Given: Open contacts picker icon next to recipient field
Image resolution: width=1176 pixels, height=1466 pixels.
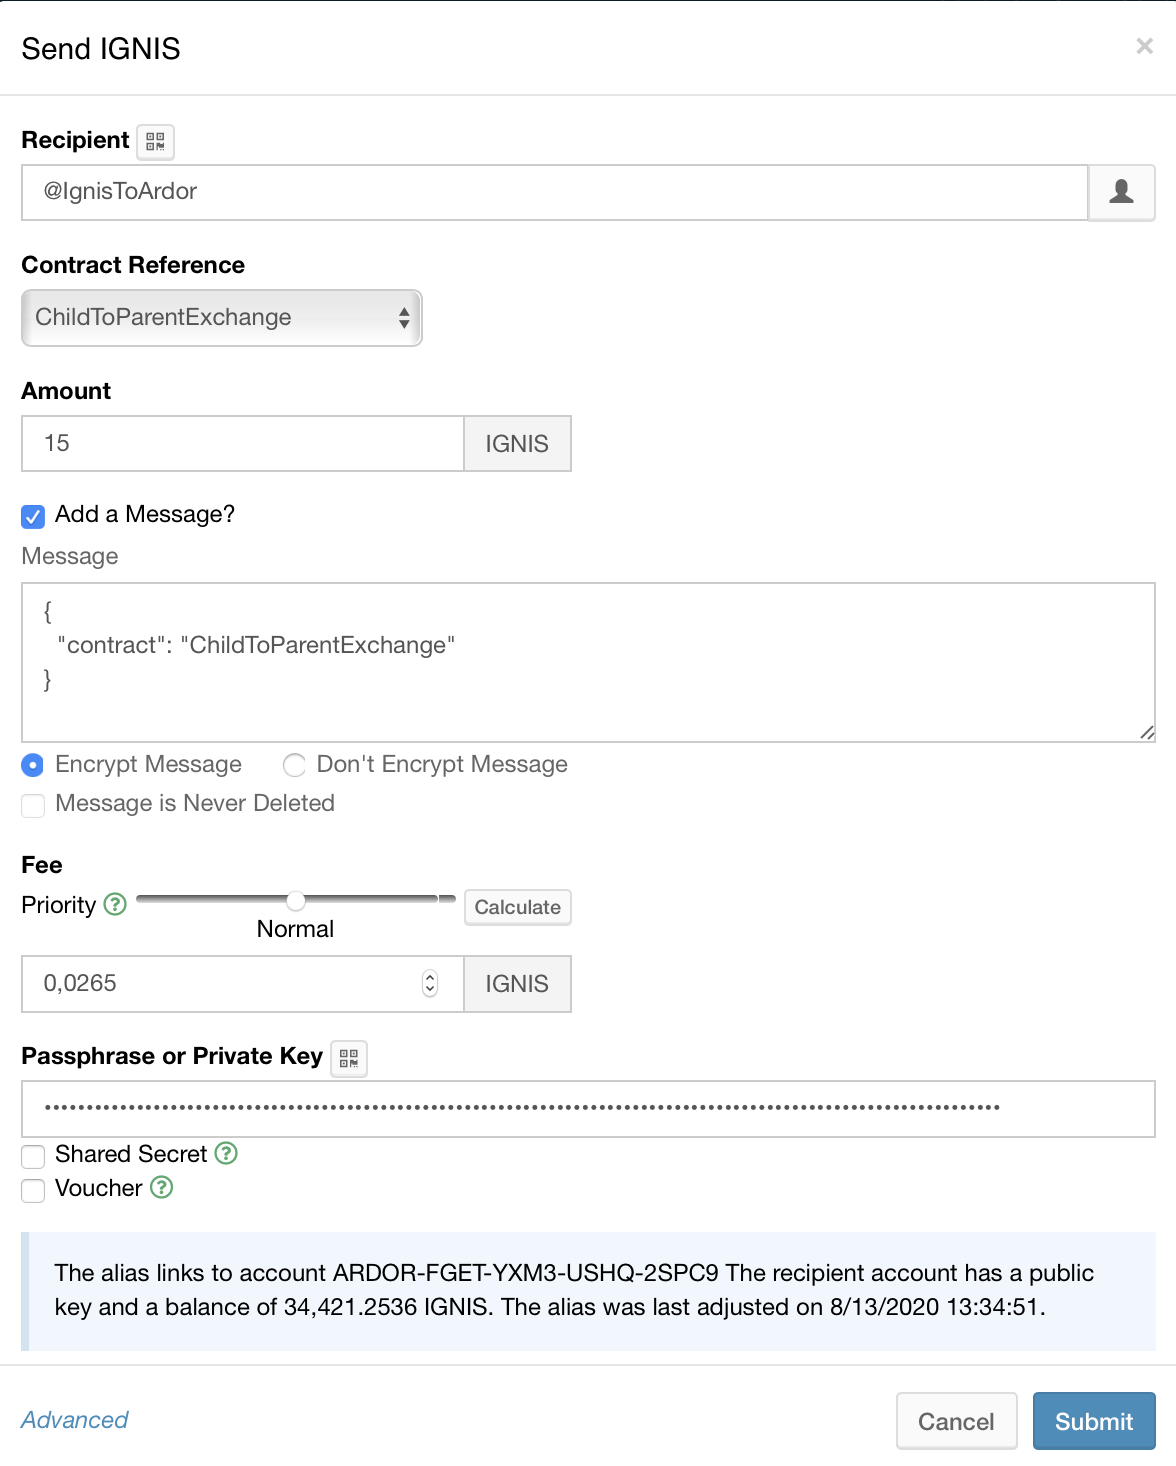Looking at the screenshot, I should tap(1121, 192).
